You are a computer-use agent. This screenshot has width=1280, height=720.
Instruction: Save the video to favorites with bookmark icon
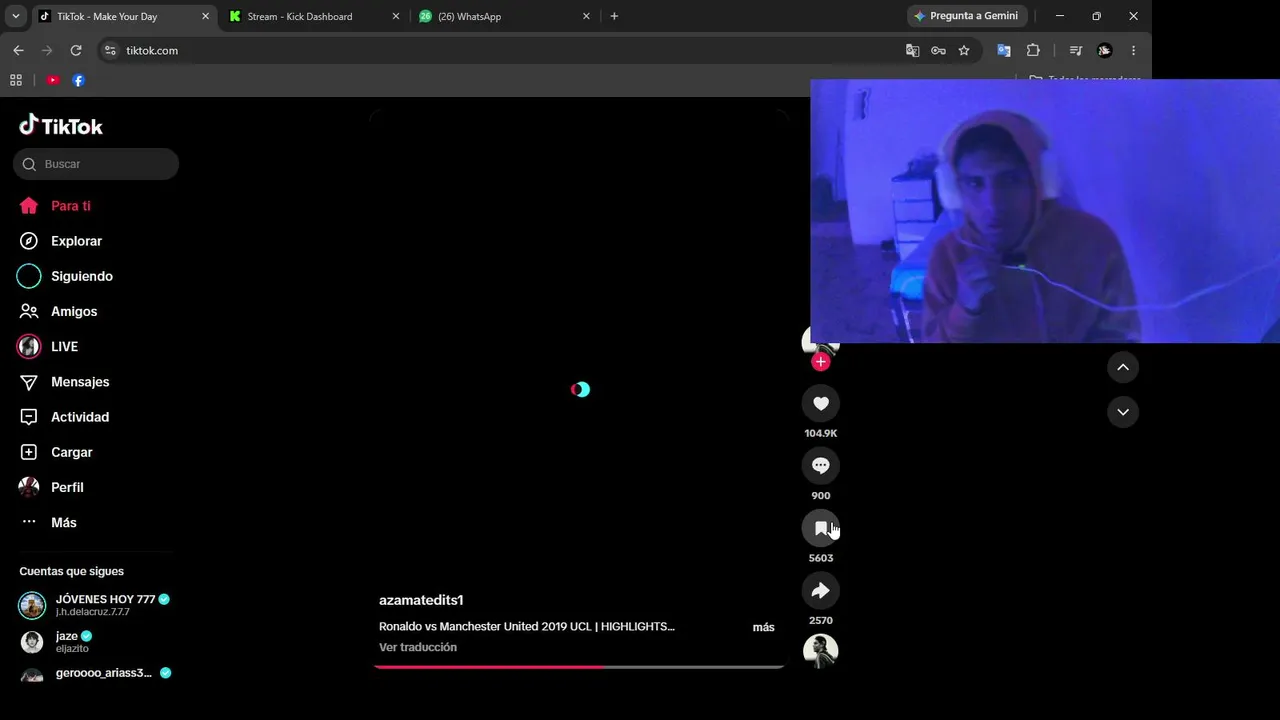820,528
